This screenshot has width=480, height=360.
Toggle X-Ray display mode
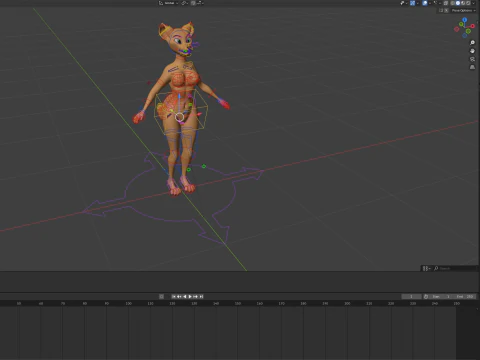pyautogui.click(x=446, y=3)
